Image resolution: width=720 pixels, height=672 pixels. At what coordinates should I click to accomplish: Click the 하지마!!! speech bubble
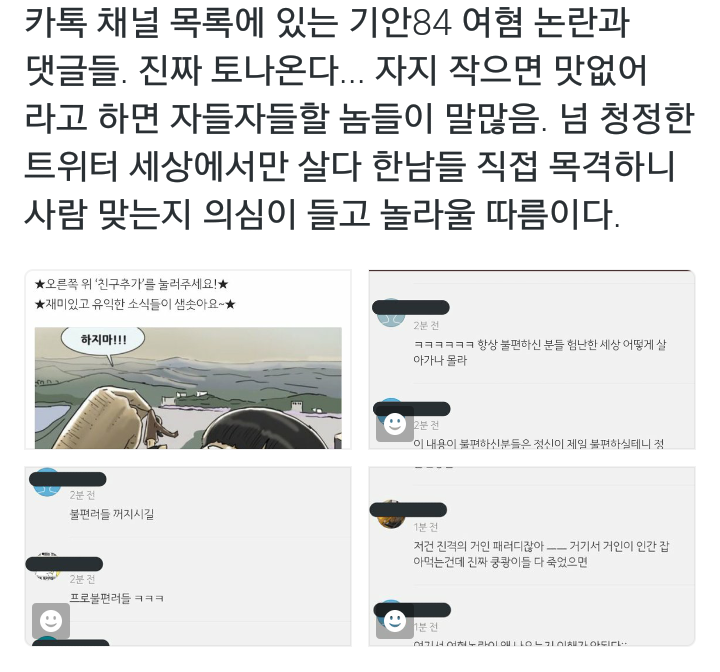[x=103, y=341]
